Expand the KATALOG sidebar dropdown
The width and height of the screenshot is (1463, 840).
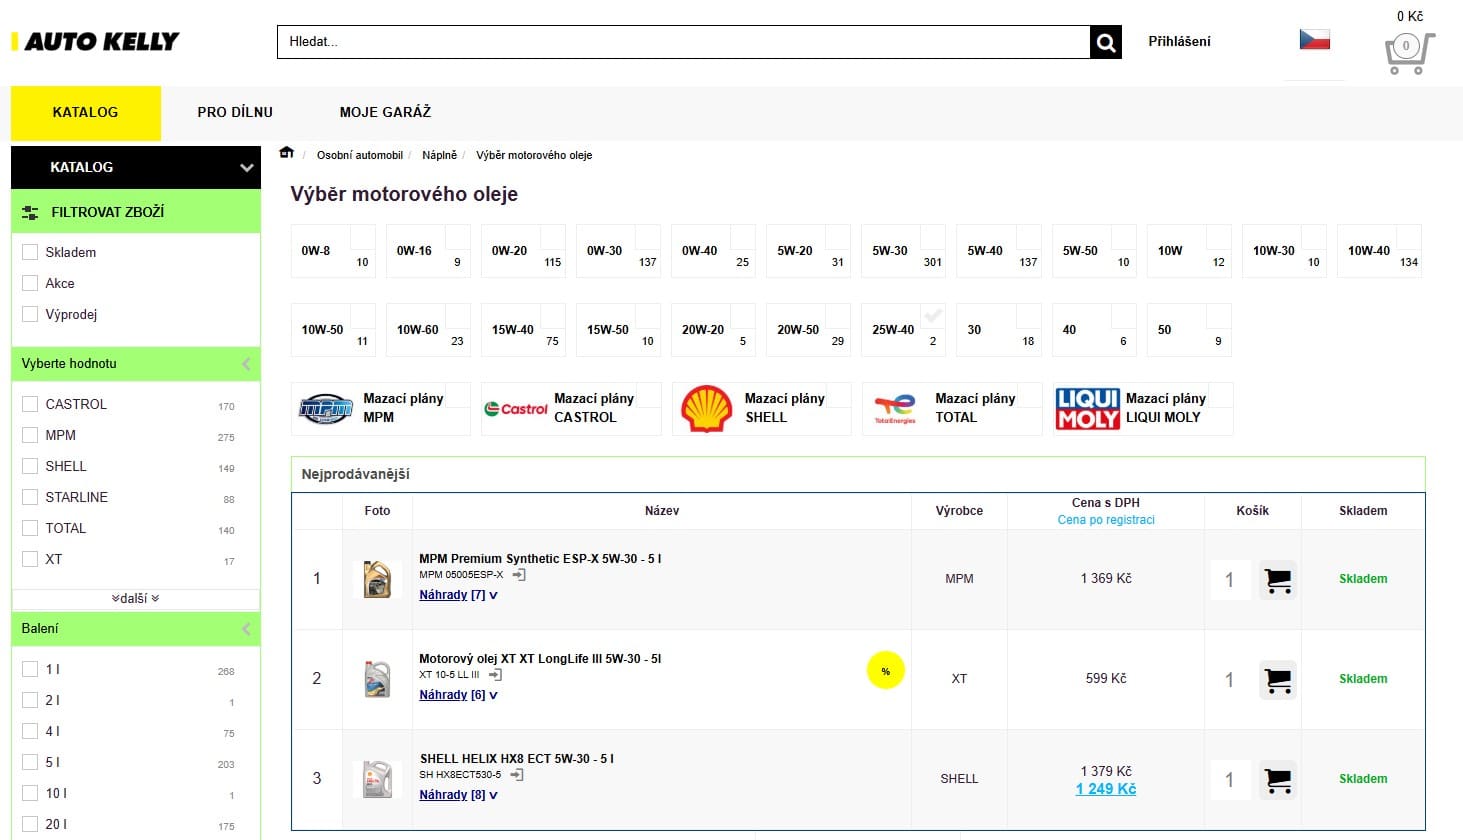pyautogui.click(x=246, y=168)
